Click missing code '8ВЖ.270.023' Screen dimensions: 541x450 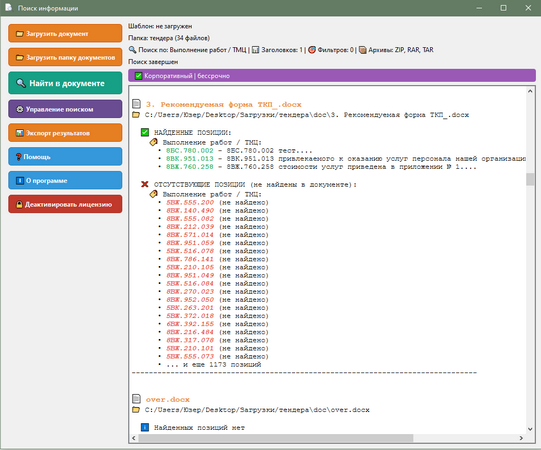coord(190,292)
